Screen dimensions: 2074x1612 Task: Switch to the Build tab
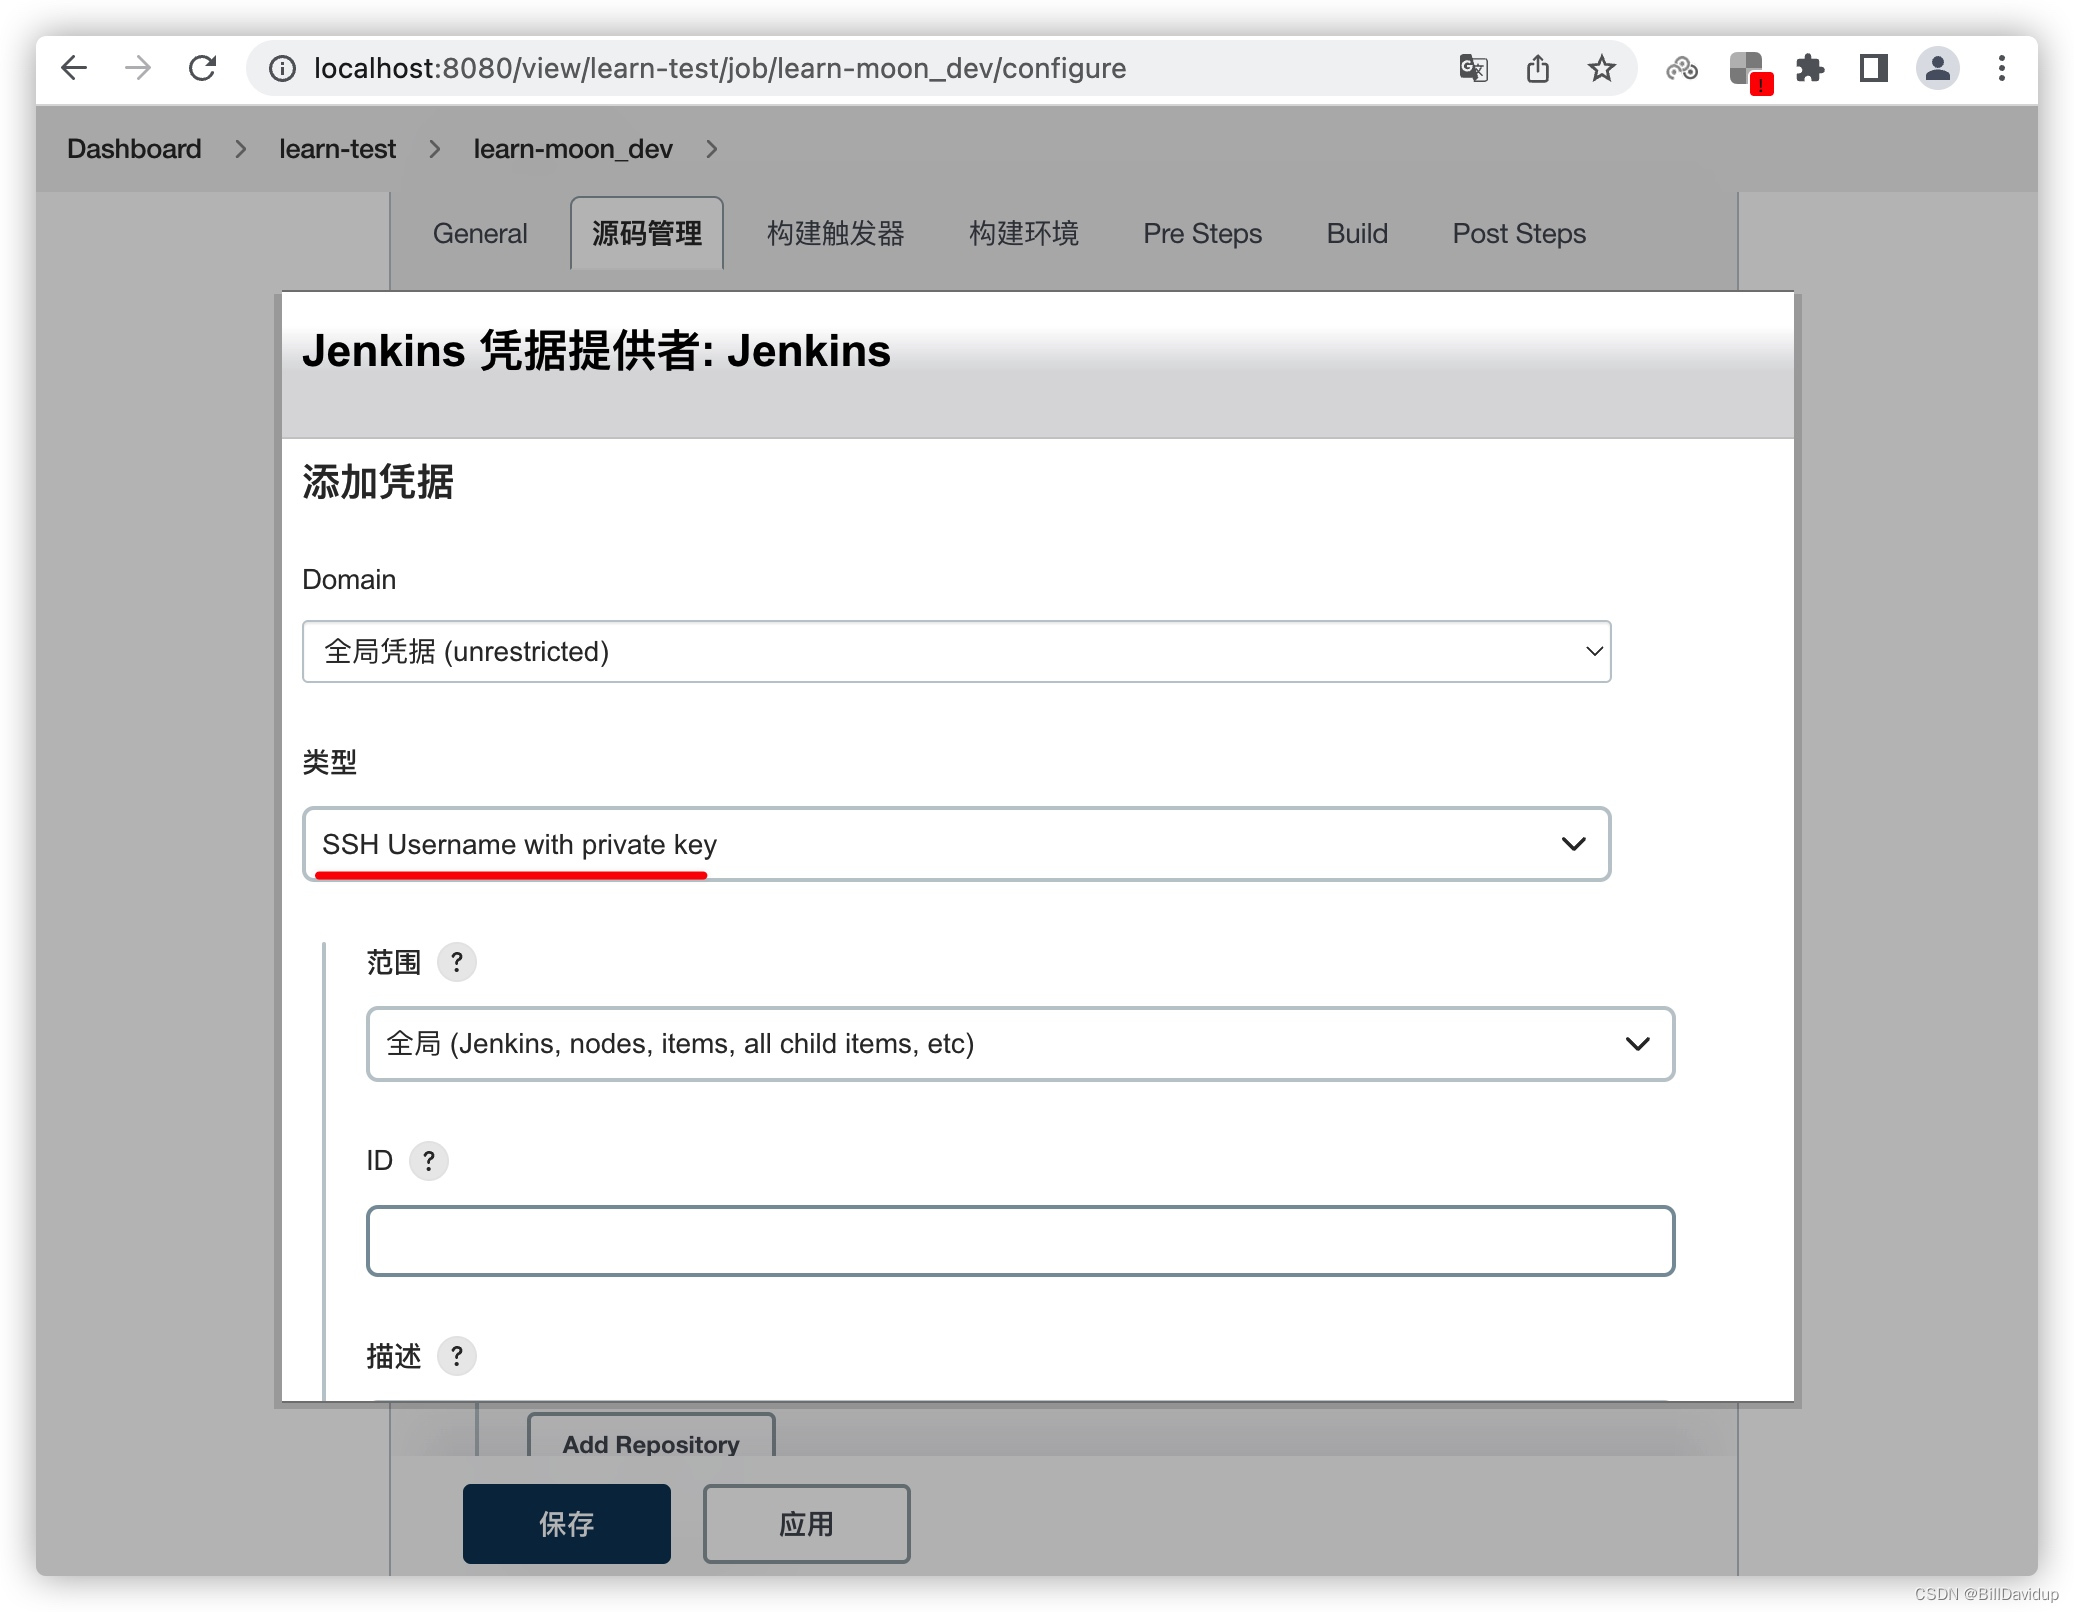pyautogui.click(x=1357, y=234)
